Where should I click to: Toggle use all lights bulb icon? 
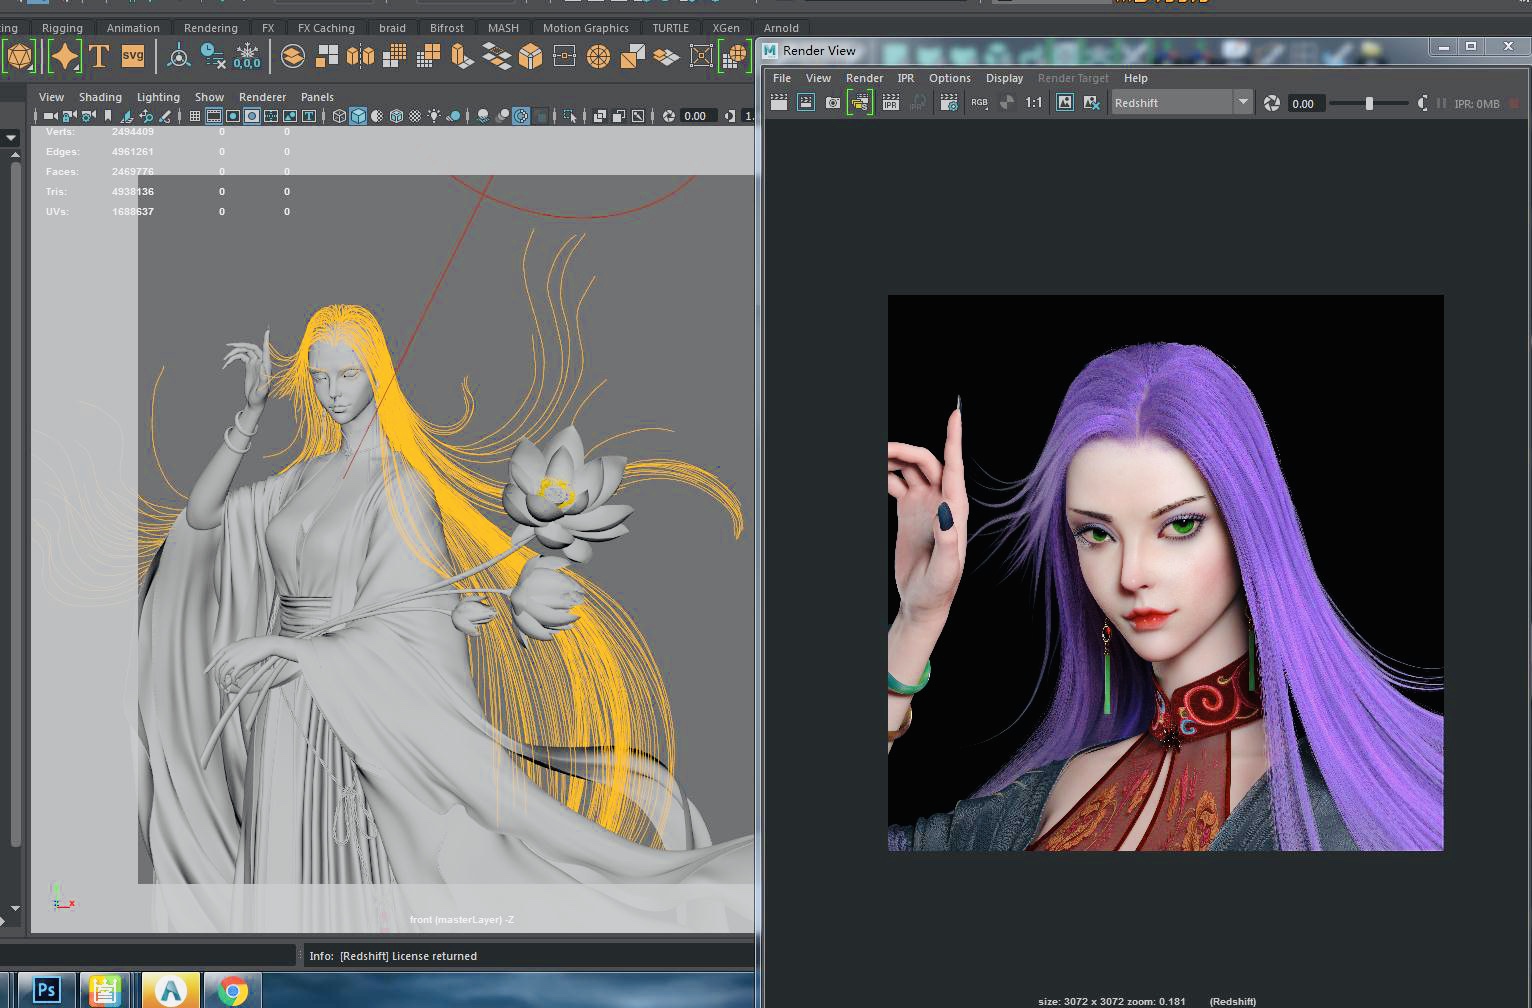(x=434, y=116)
